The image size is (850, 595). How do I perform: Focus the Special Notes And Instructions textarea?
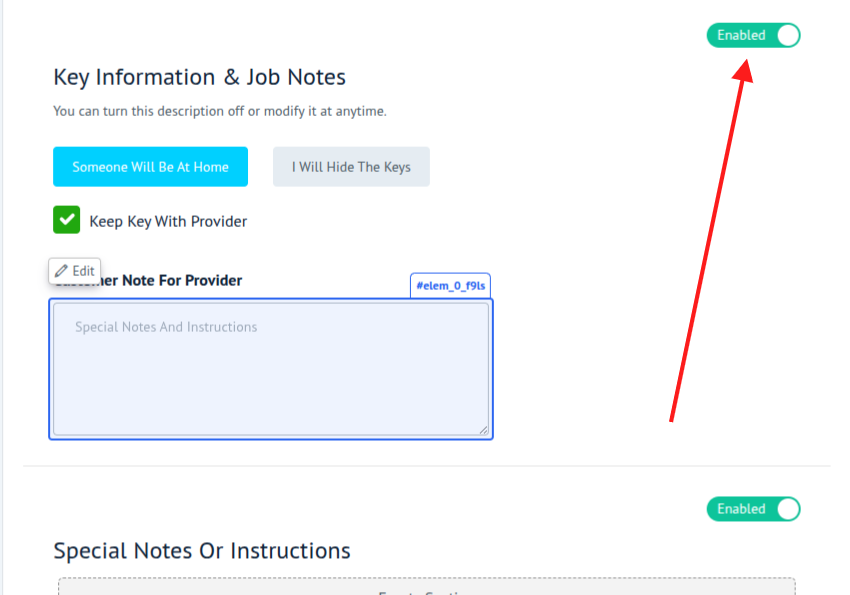[x=270, y=370]
